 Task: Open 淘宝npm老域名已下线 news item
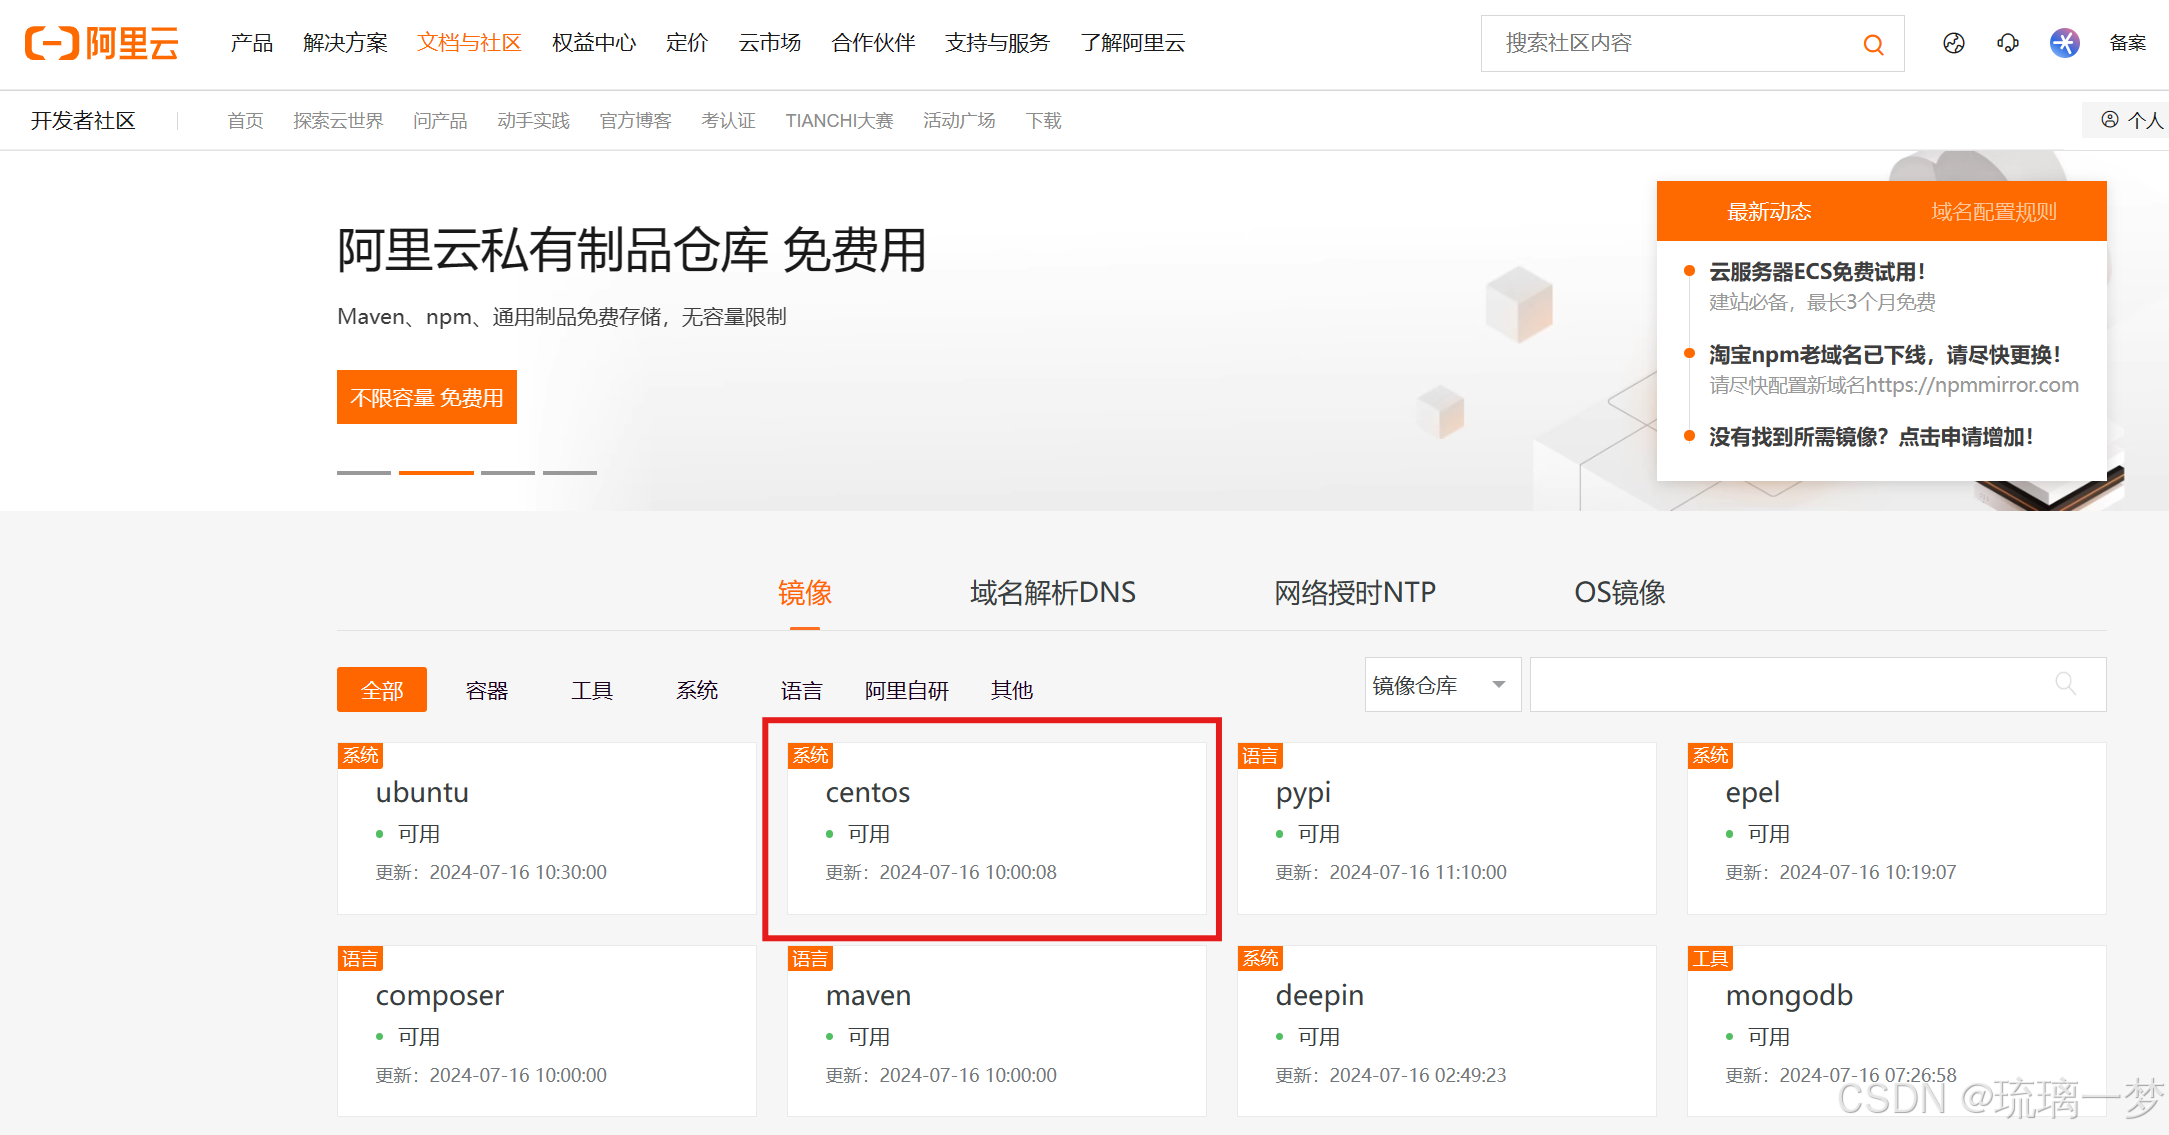pyautogui.click(x=1884, y=355)
